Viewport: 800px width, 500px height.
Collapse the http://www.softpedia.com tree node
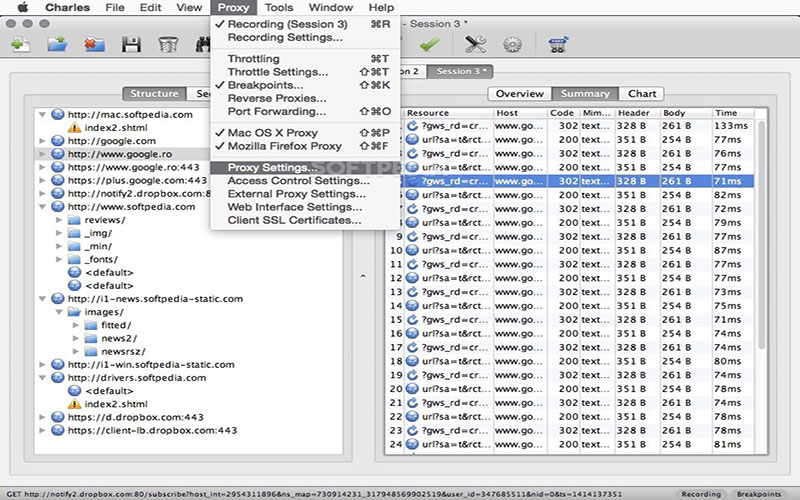tap(42, 207)
